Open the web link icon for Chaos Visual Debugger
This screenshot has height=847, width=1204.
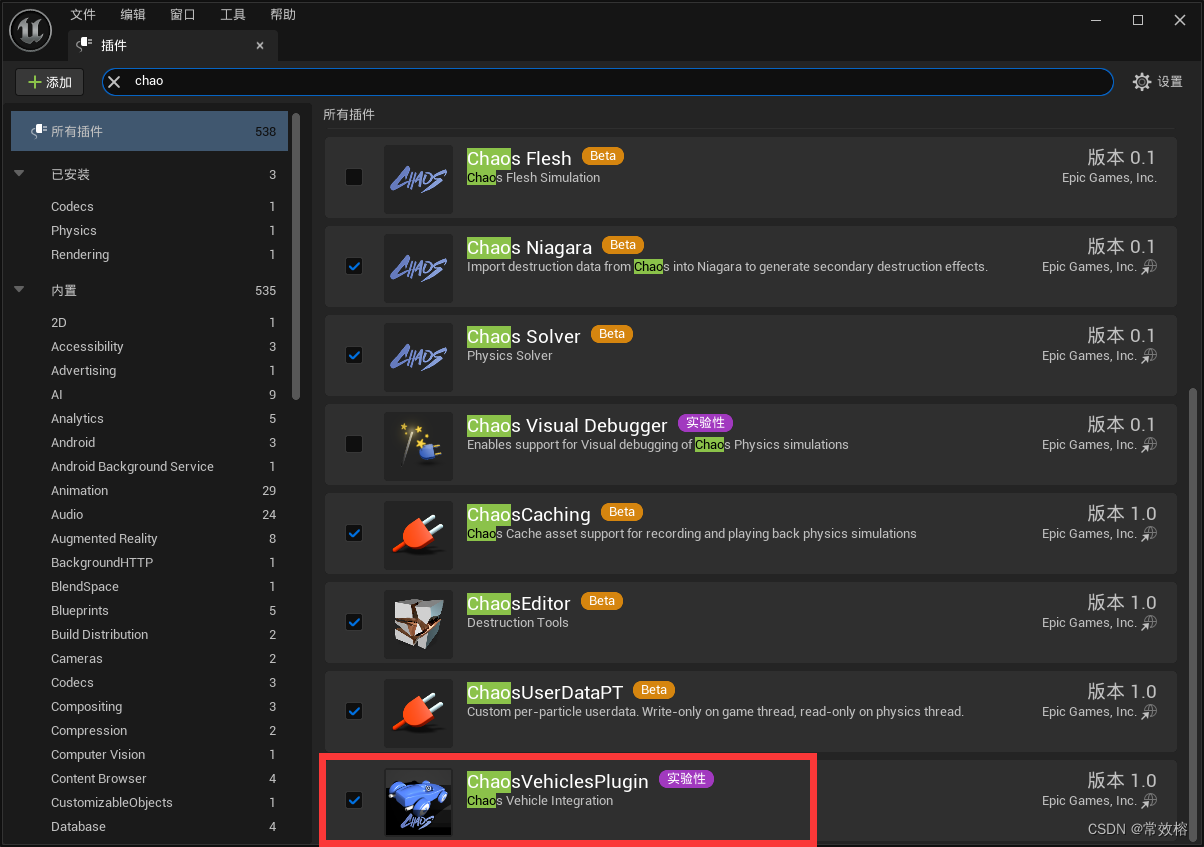1150,445
